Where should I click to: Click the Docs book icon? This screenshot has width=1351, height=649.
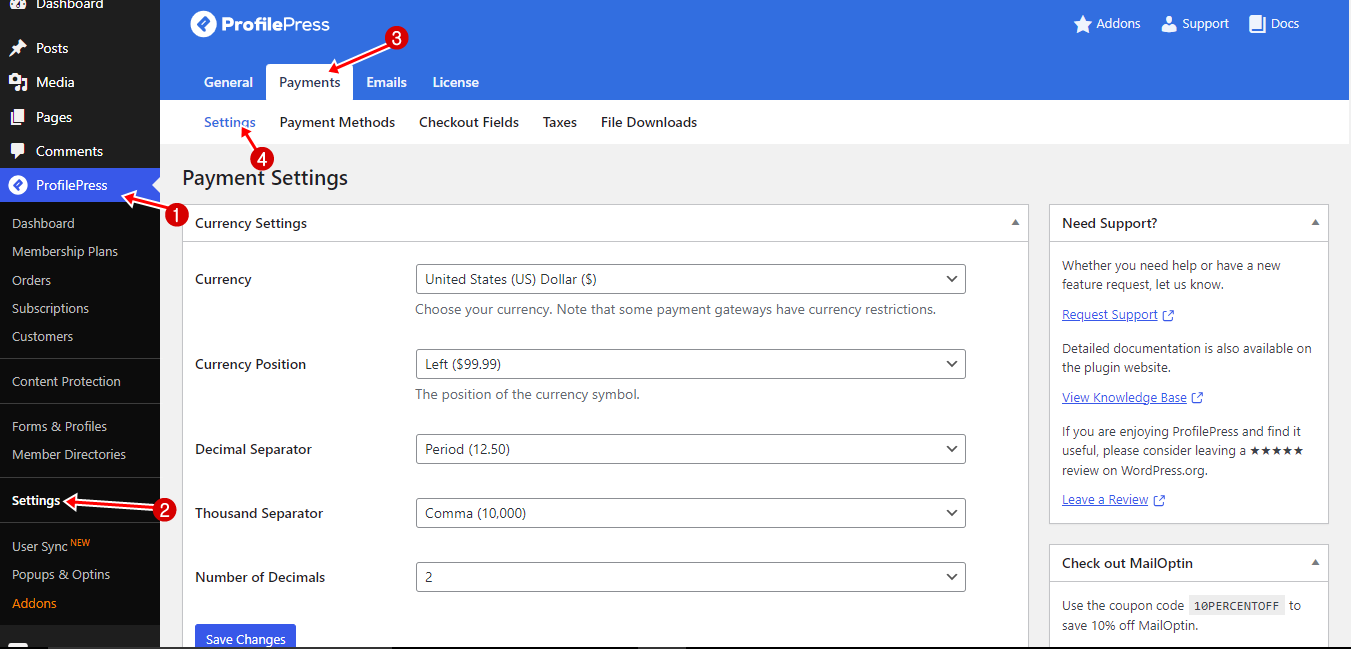(1257, 24)
